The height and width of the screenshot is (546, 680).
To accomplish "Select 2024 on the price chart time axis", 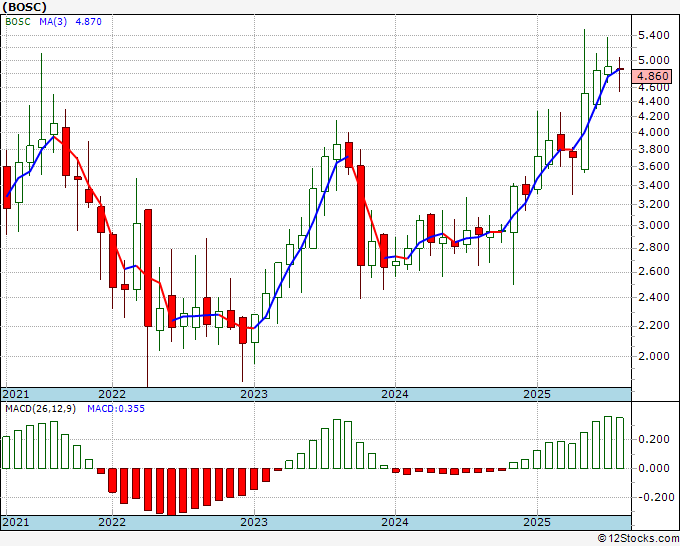I will [395, 394].
